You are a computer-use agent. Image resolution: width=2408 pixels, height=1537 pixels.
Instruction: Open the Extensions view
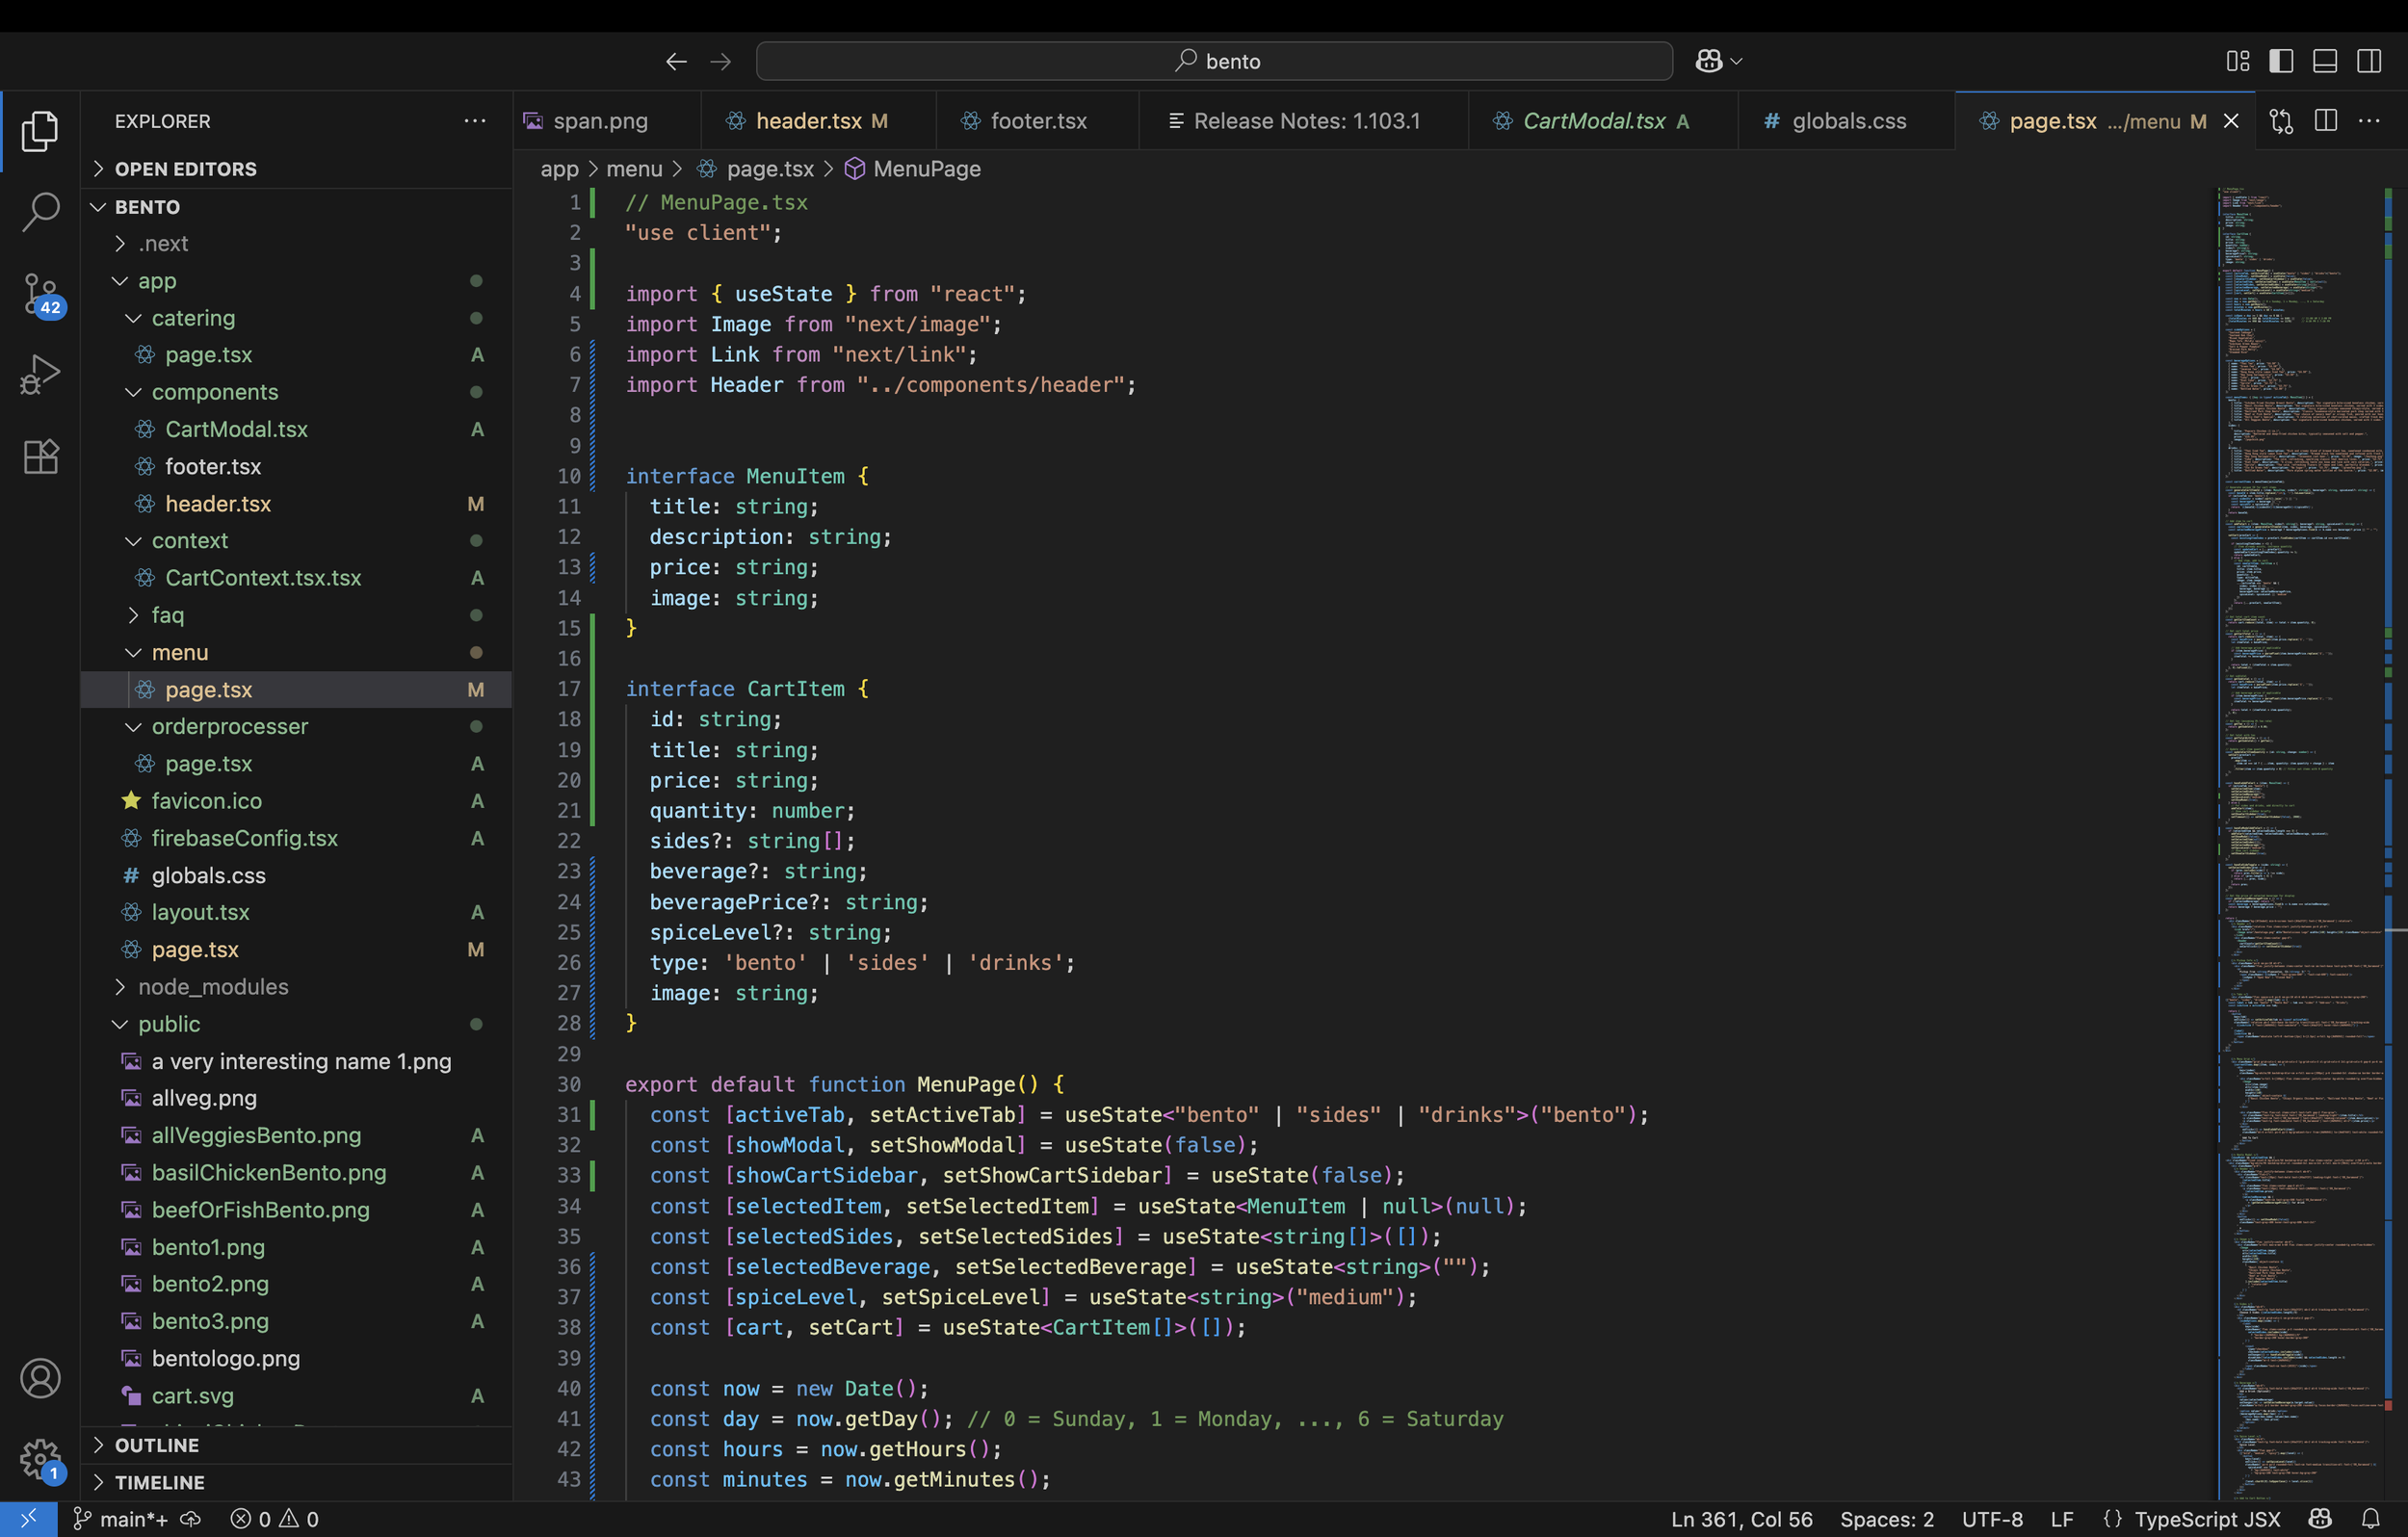pos(40,457)
